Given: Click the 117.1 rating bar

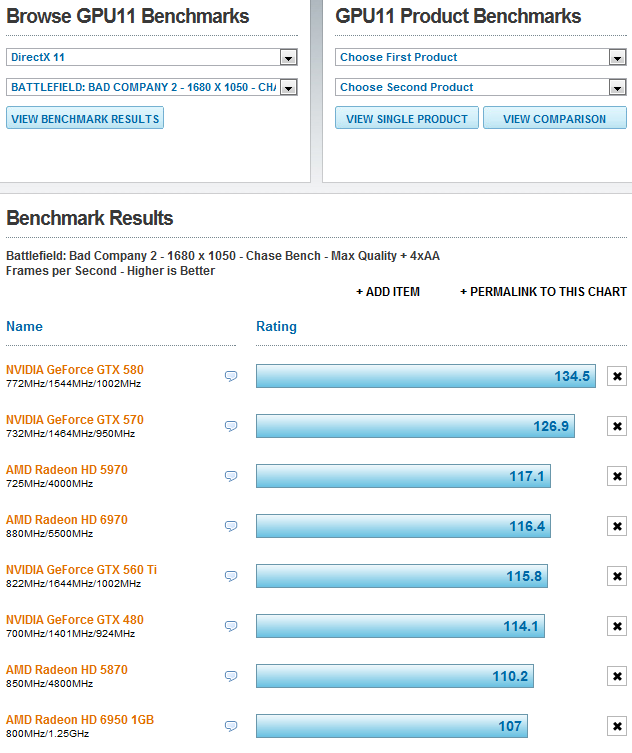Looking at the screenshot, I should coord(403,476).
